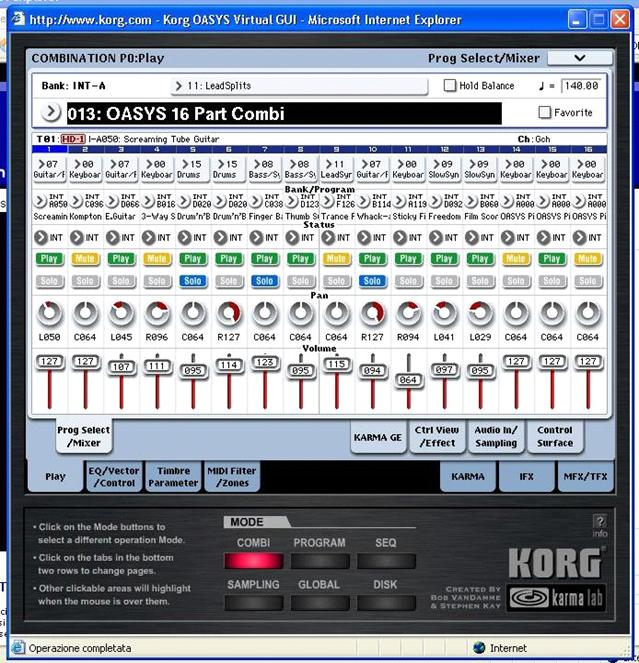Open the Control Surface page tab

click(x=555, y=437)
